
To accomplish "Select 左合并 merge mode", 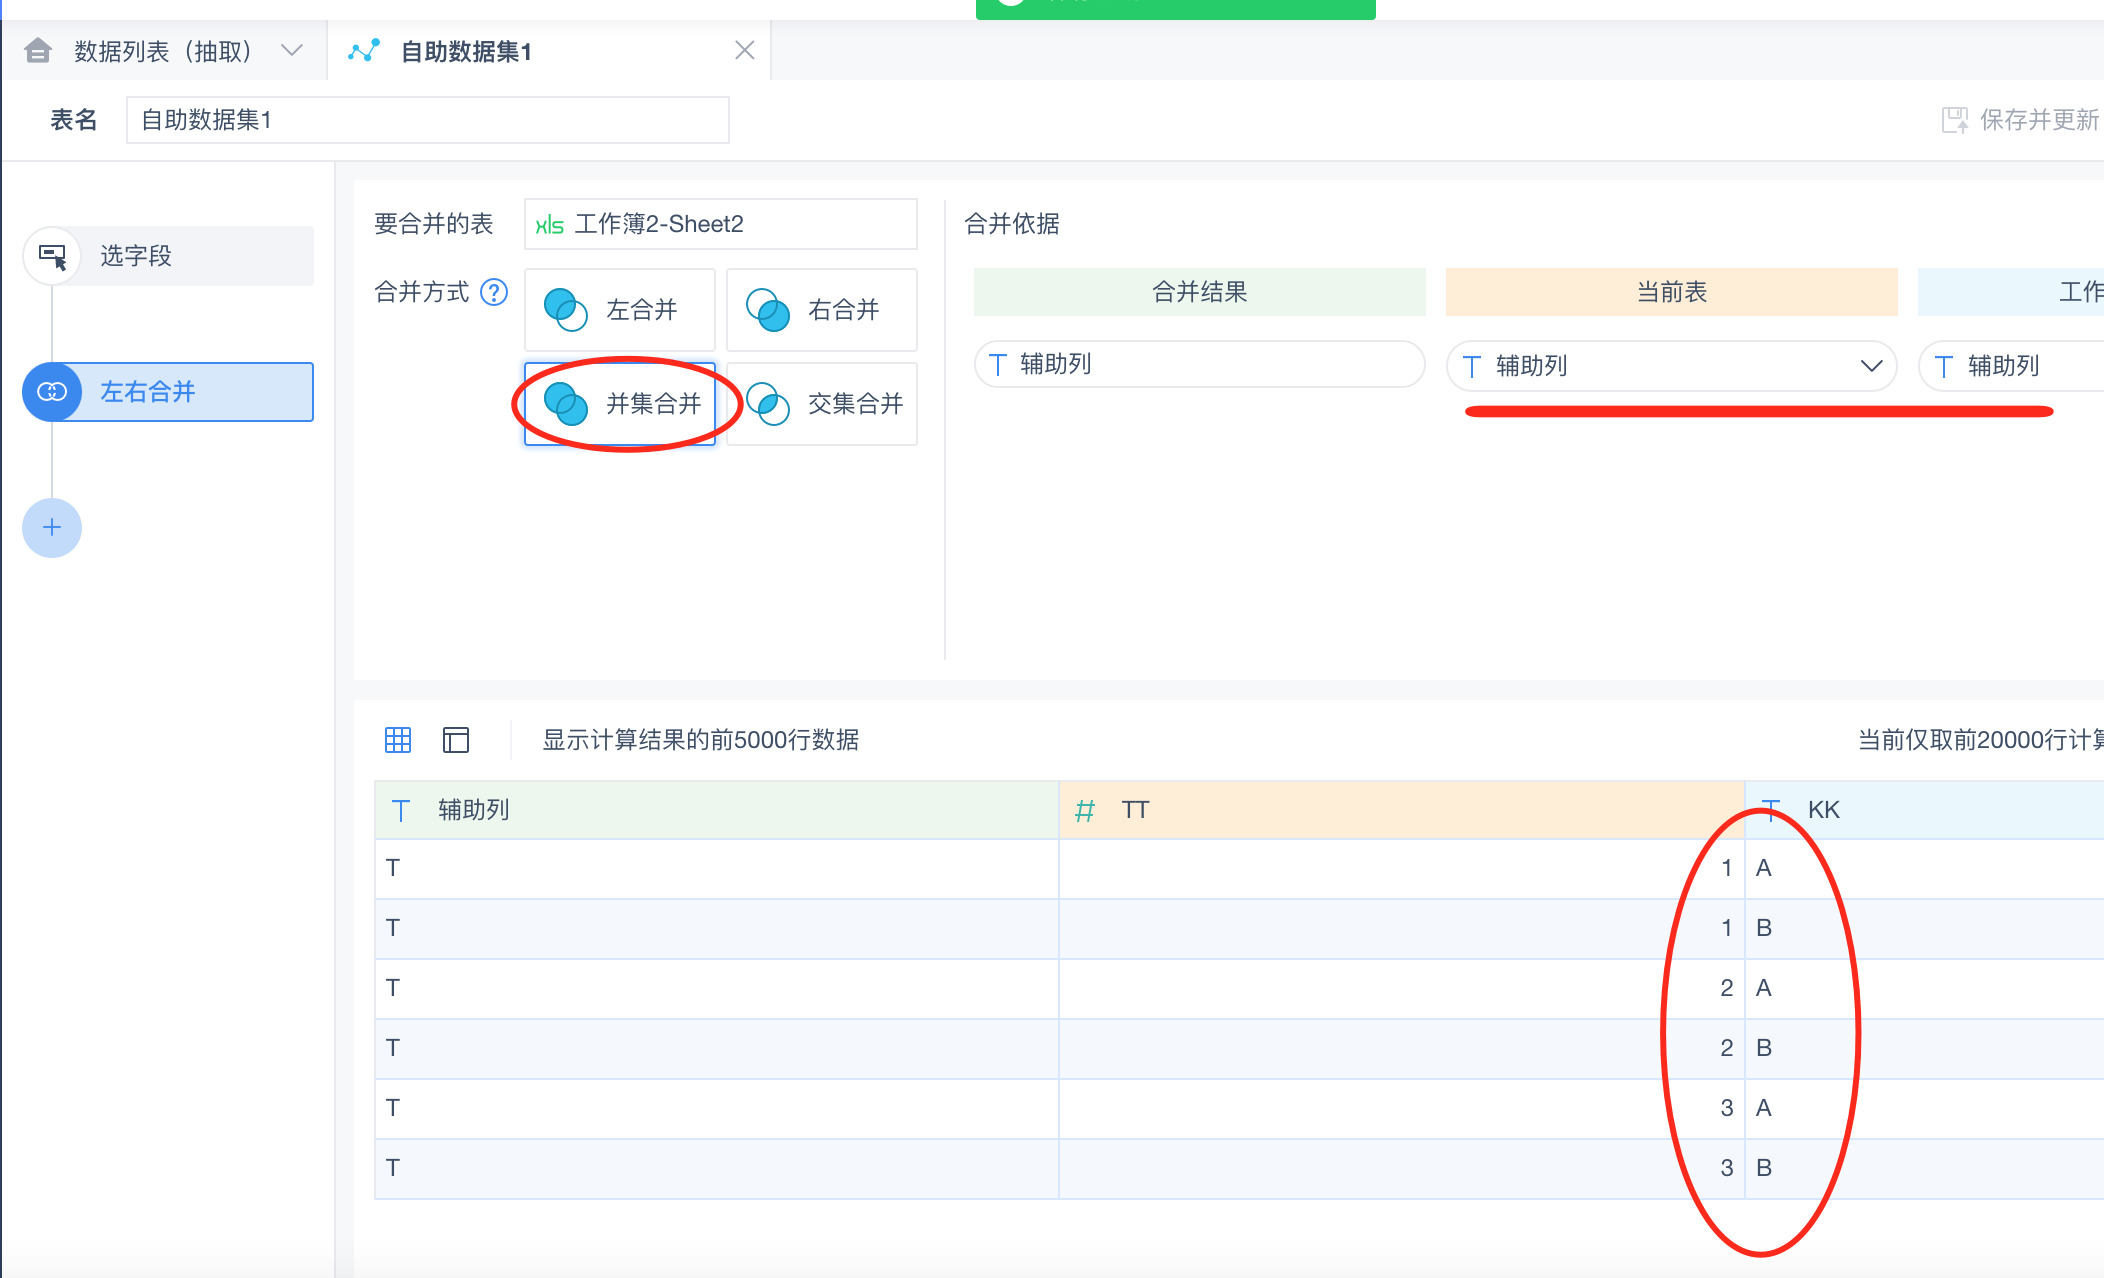I will pos(620,310).
